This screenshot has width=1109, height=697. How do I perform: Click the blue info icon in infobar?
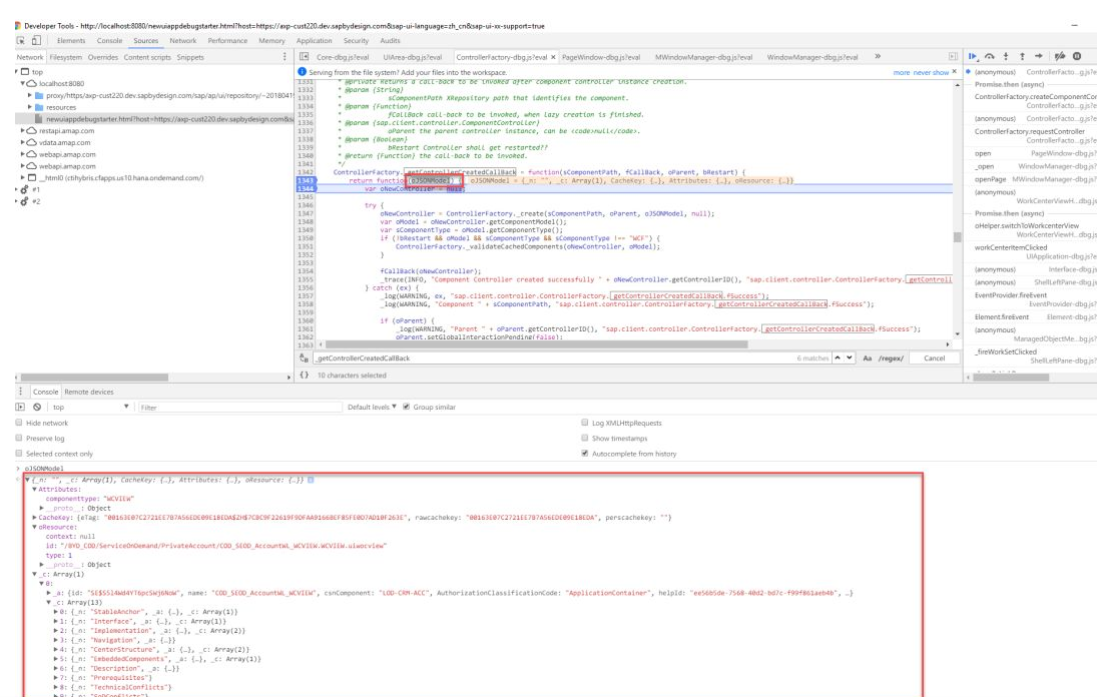tap(302, 71)
